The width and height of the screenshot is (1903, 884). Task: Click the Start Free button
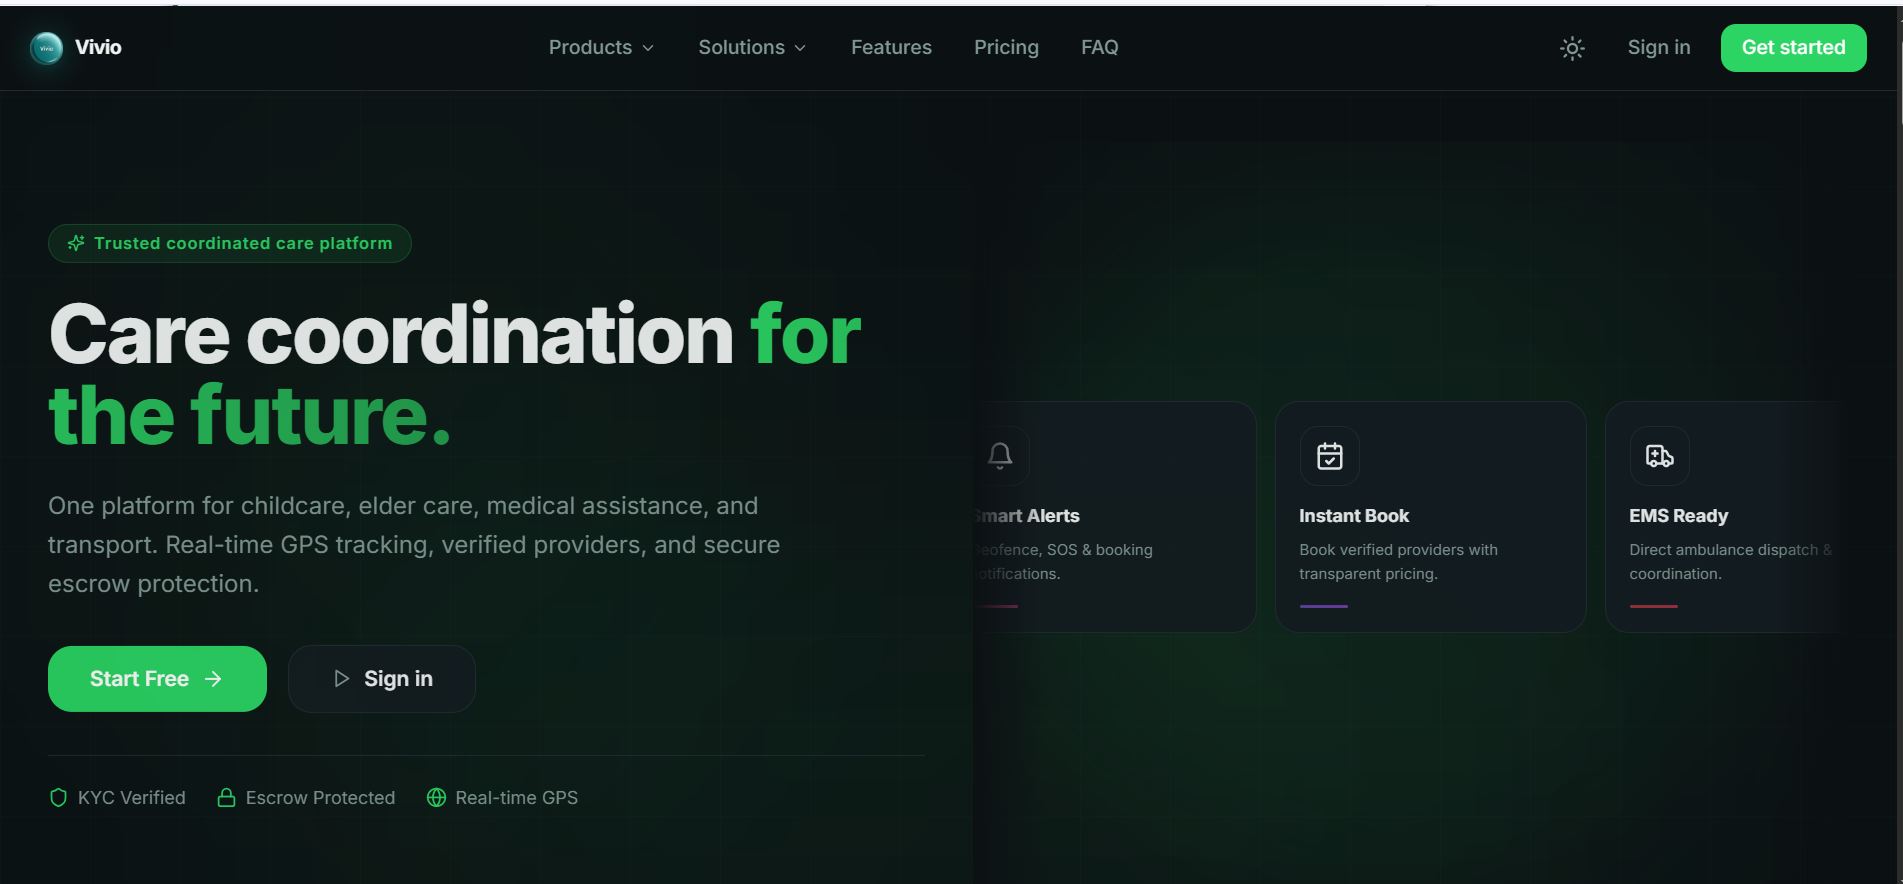point(157,679)
